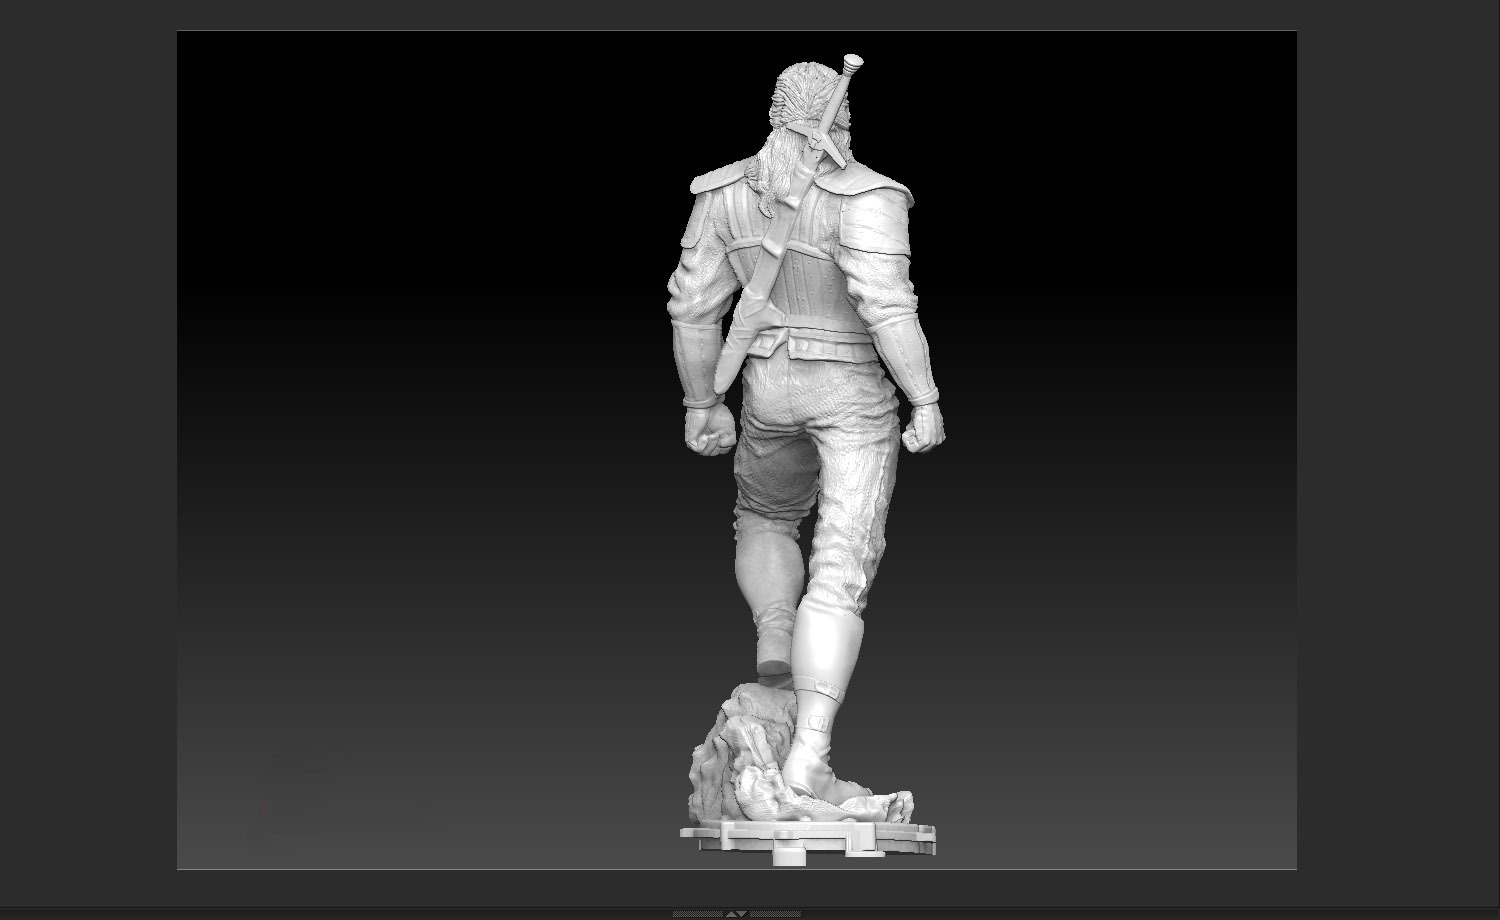Click the sword pommel above the head
Screen dimensions: 1500x920
coord(850,62)
